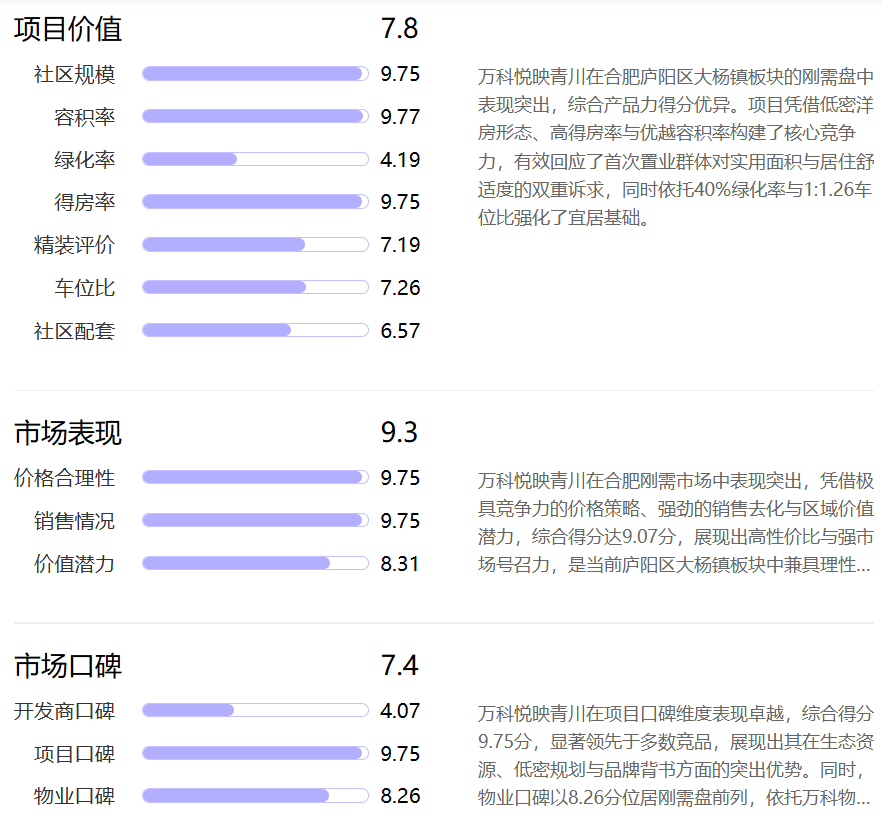Image resolution: width=882 pixels, height=816 pixels.
Task: Select the 项目价值 section heading
Action: [x=68, y=29]
